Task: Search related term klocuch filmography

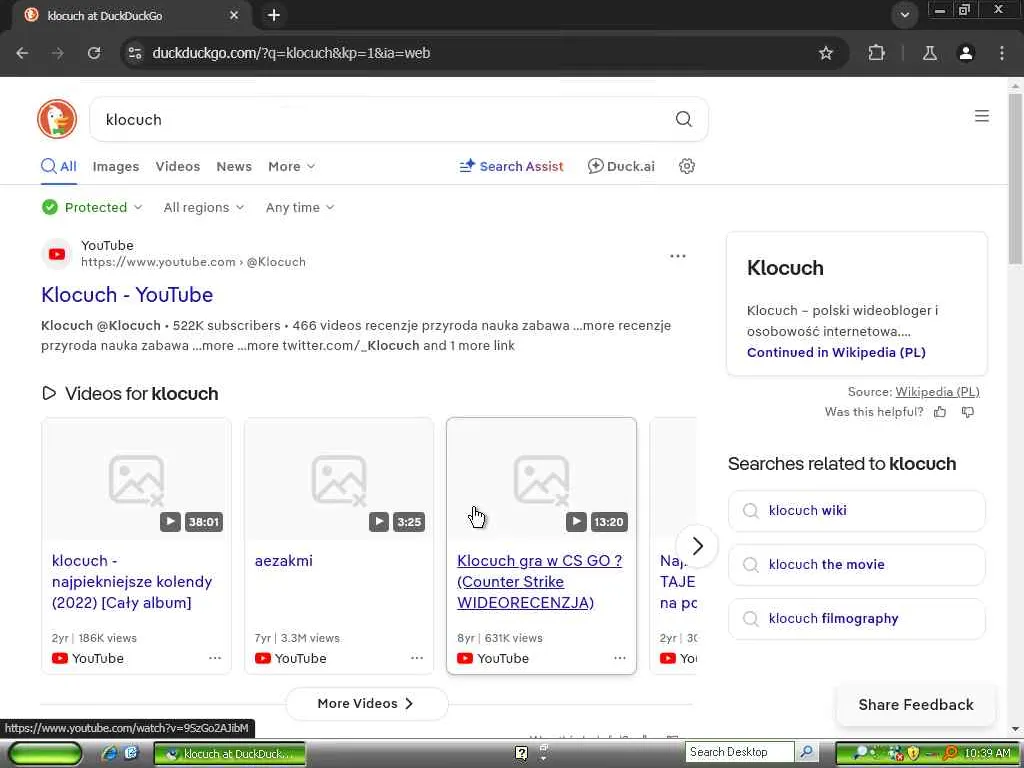Action: (x=856, y=619)
